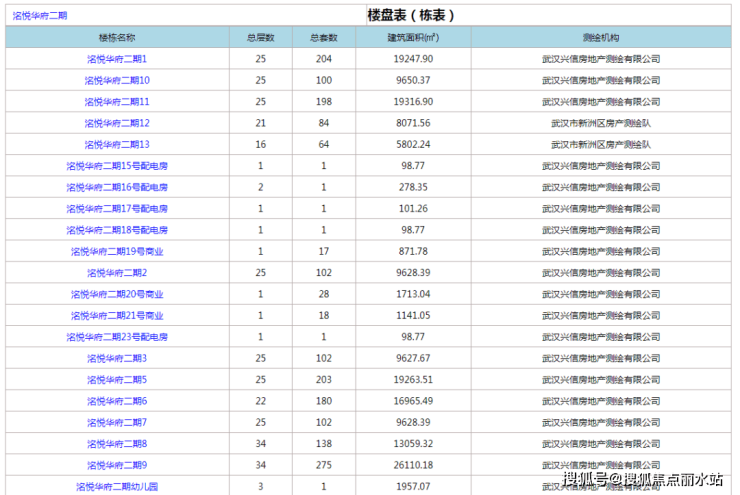Viewport: 740px width, 495px height.
Task: Open 洺悦华府二期16号配电房 link
Action: point(117,187)
